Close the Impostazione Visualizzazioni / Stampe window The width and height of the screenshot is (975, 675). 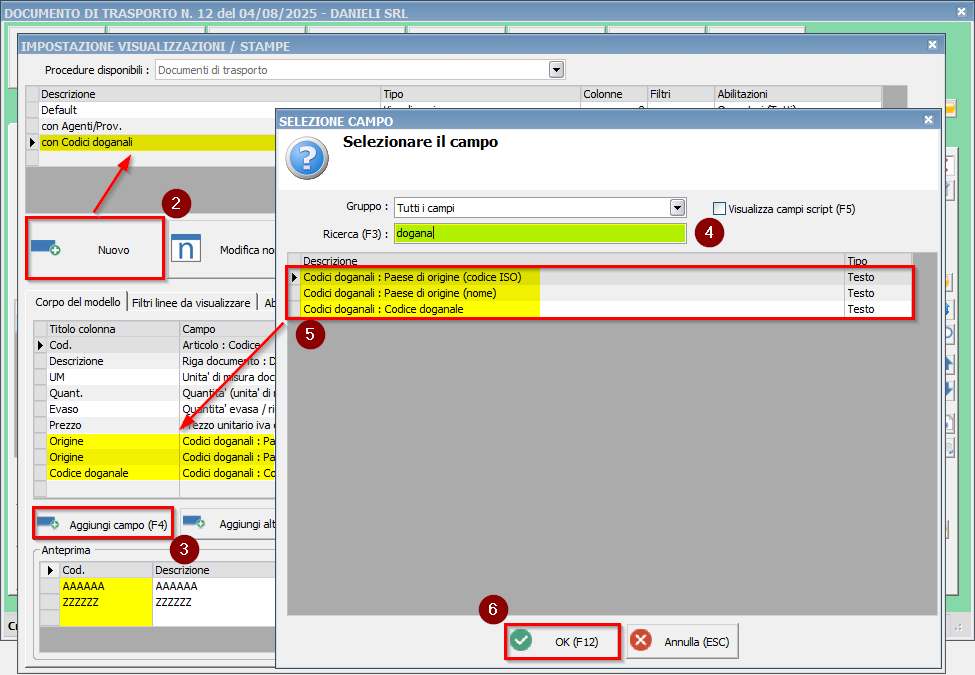[x=932, y=45]
